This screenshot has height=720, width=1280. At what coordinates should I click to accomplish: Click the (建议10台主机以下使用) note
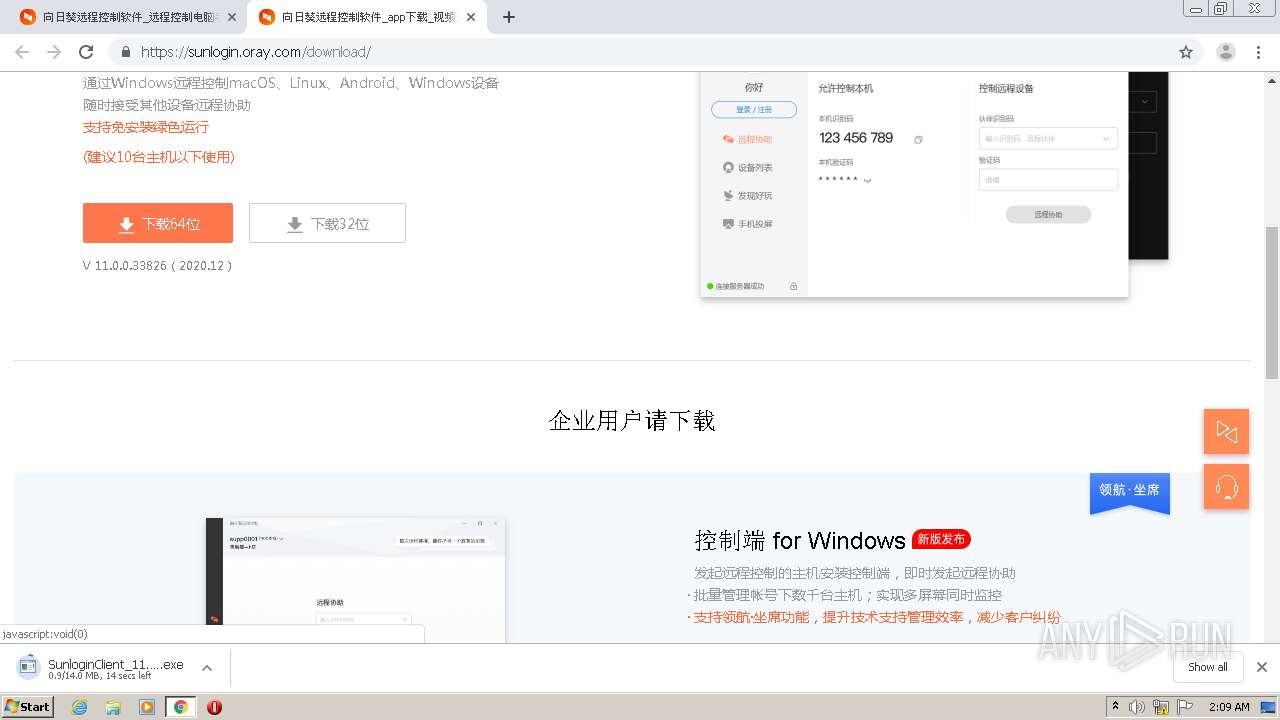pos(159,157)
